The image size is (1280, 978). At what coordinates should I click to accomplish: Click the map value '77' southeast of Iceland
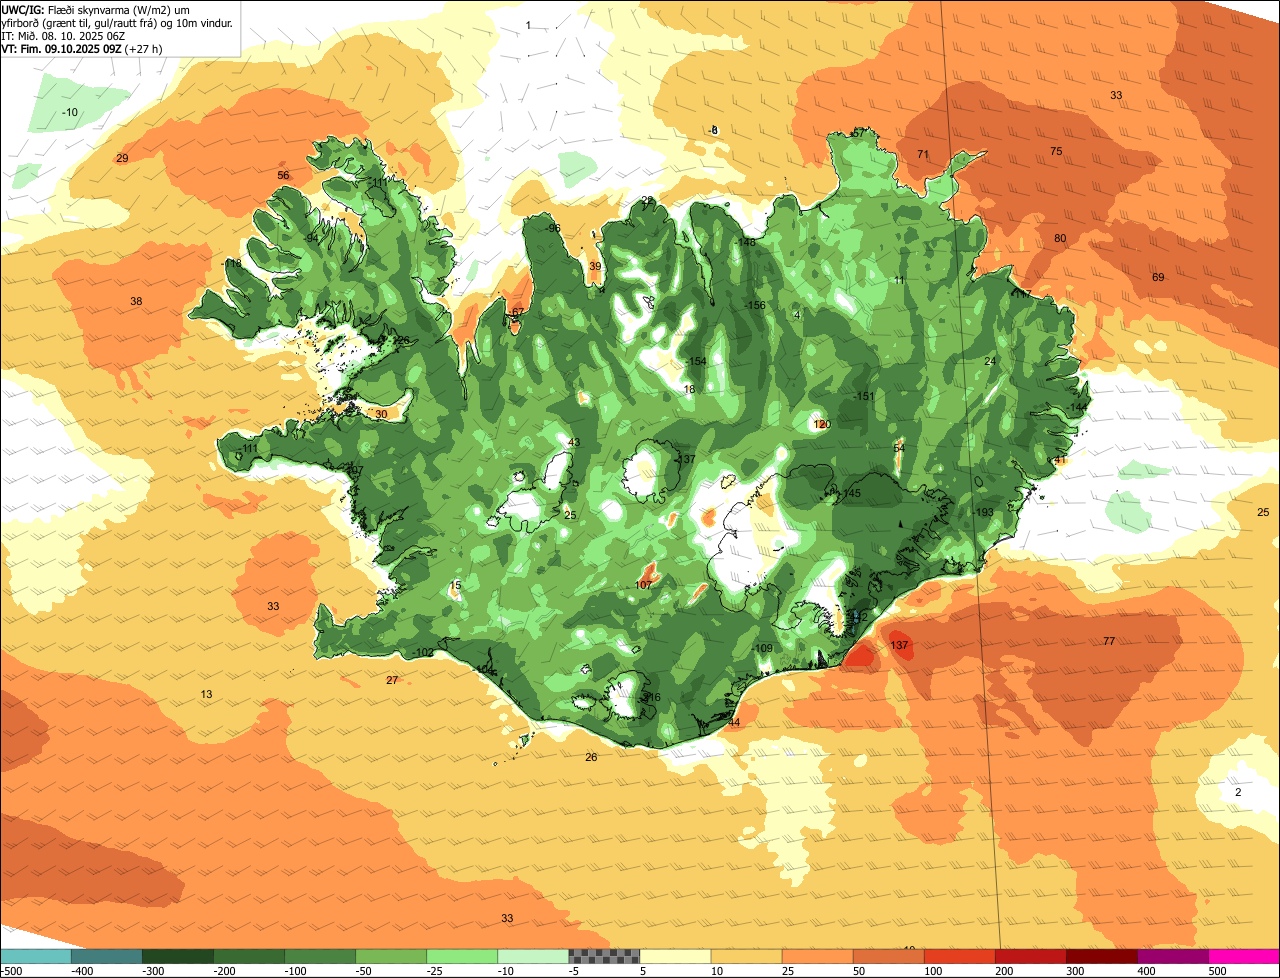(x=1108, y=641)
